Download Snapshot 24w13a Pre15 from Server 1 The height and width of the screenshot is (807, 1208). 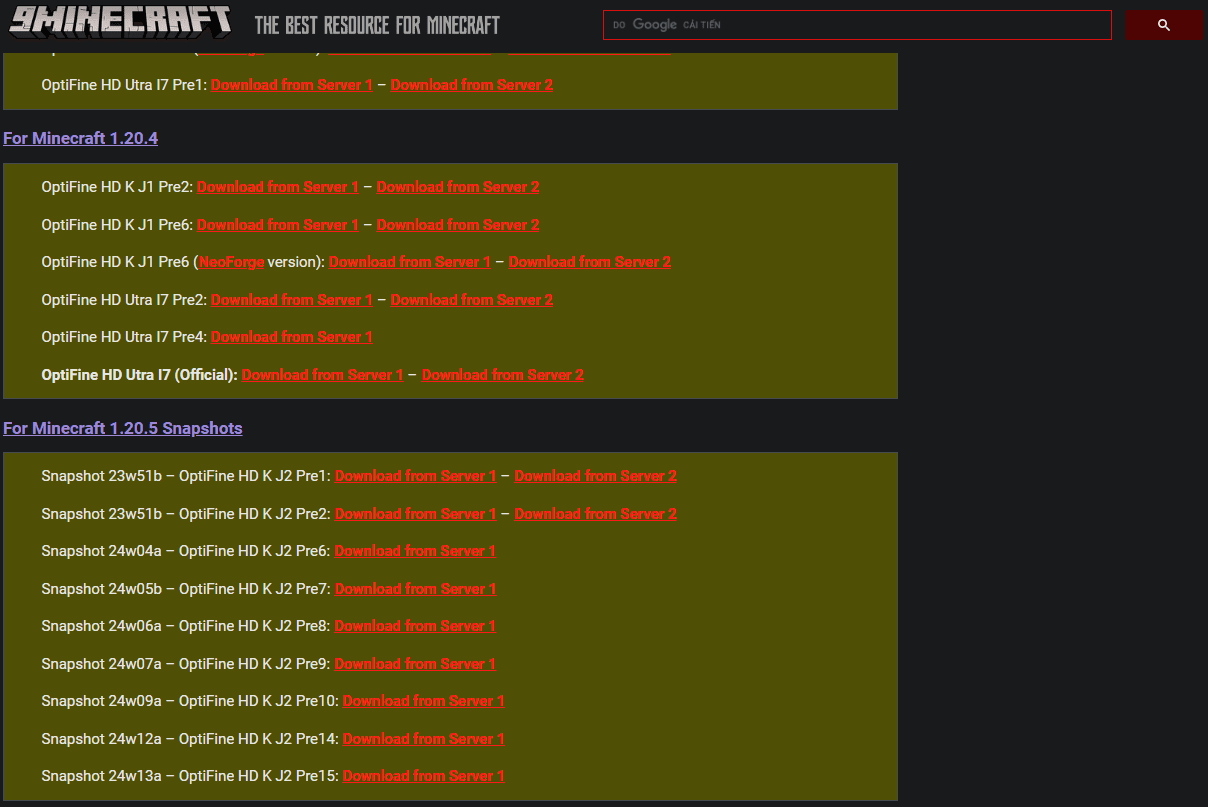click(x=424, y=776)
